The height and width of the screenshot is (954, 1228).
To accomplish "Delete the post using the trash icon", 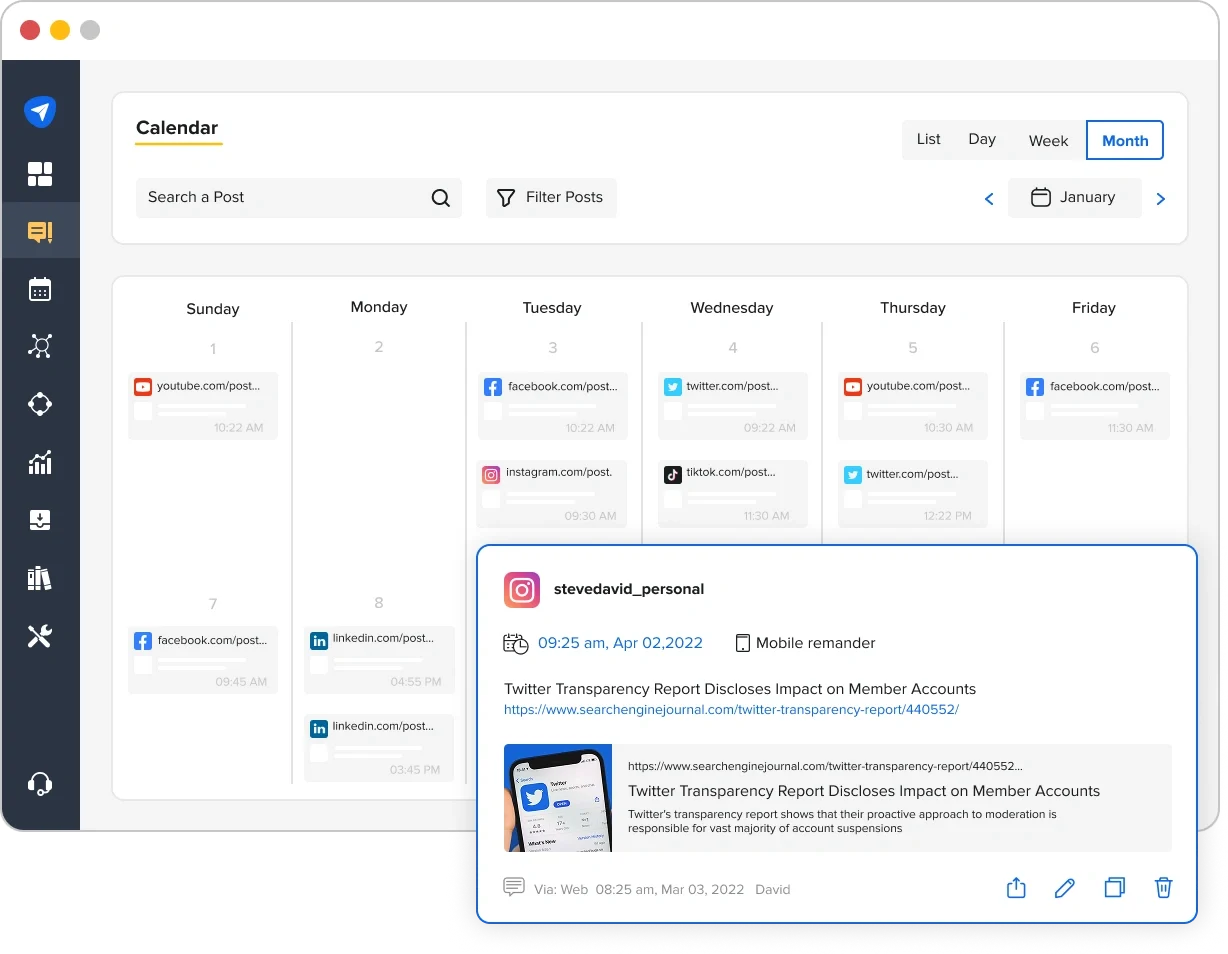I will 1163,887.
